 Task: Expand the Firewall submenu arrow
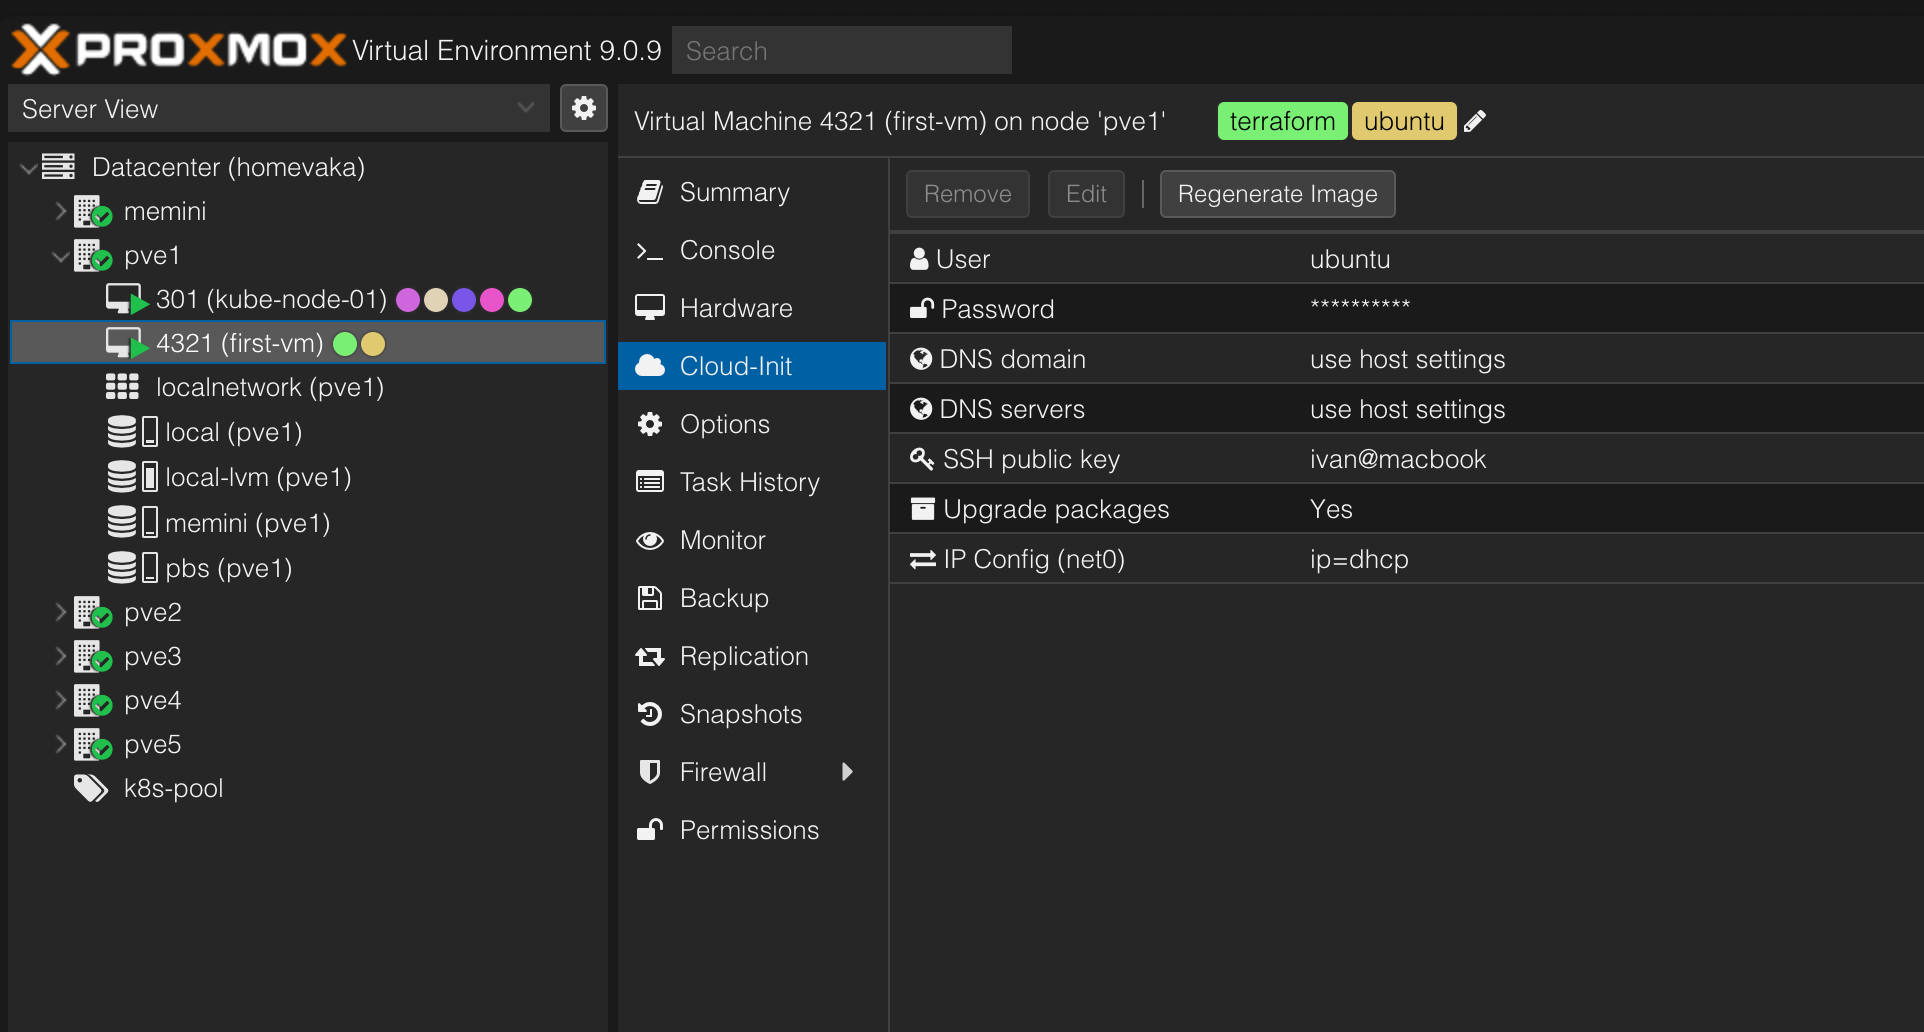pos(848,771)
